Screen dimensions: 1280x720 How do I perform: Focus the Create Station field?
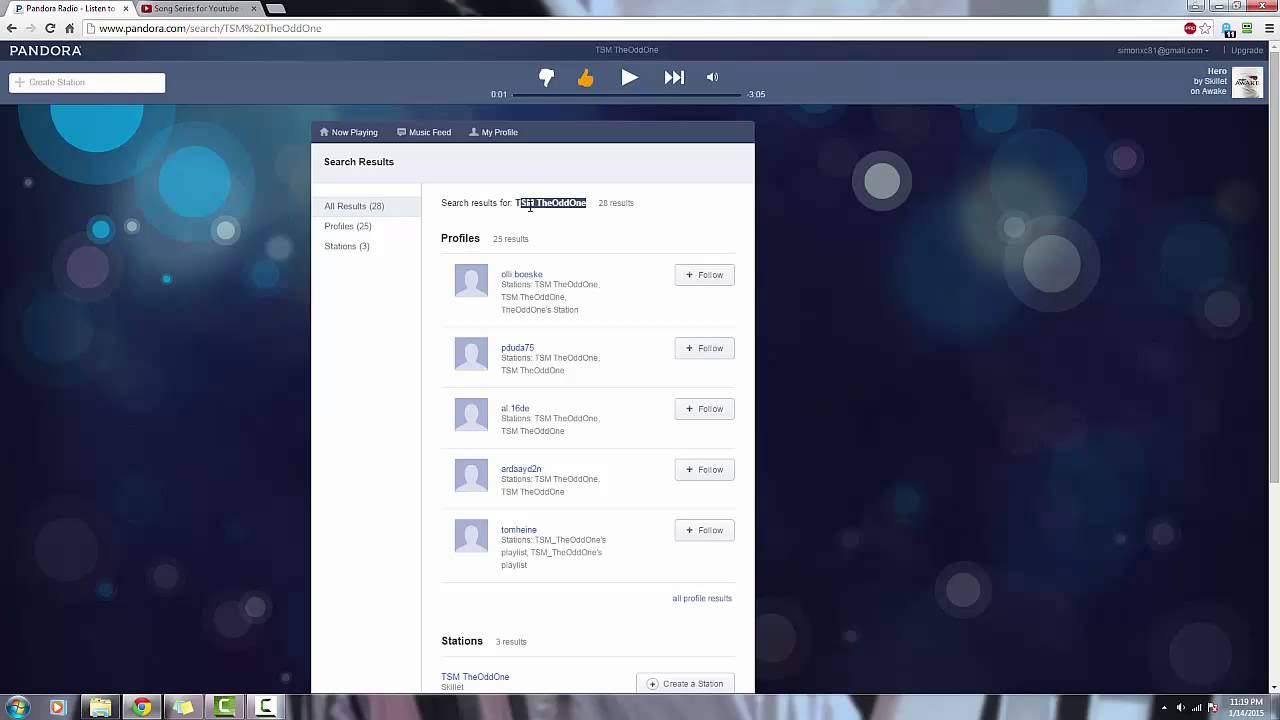coord(87,82)
